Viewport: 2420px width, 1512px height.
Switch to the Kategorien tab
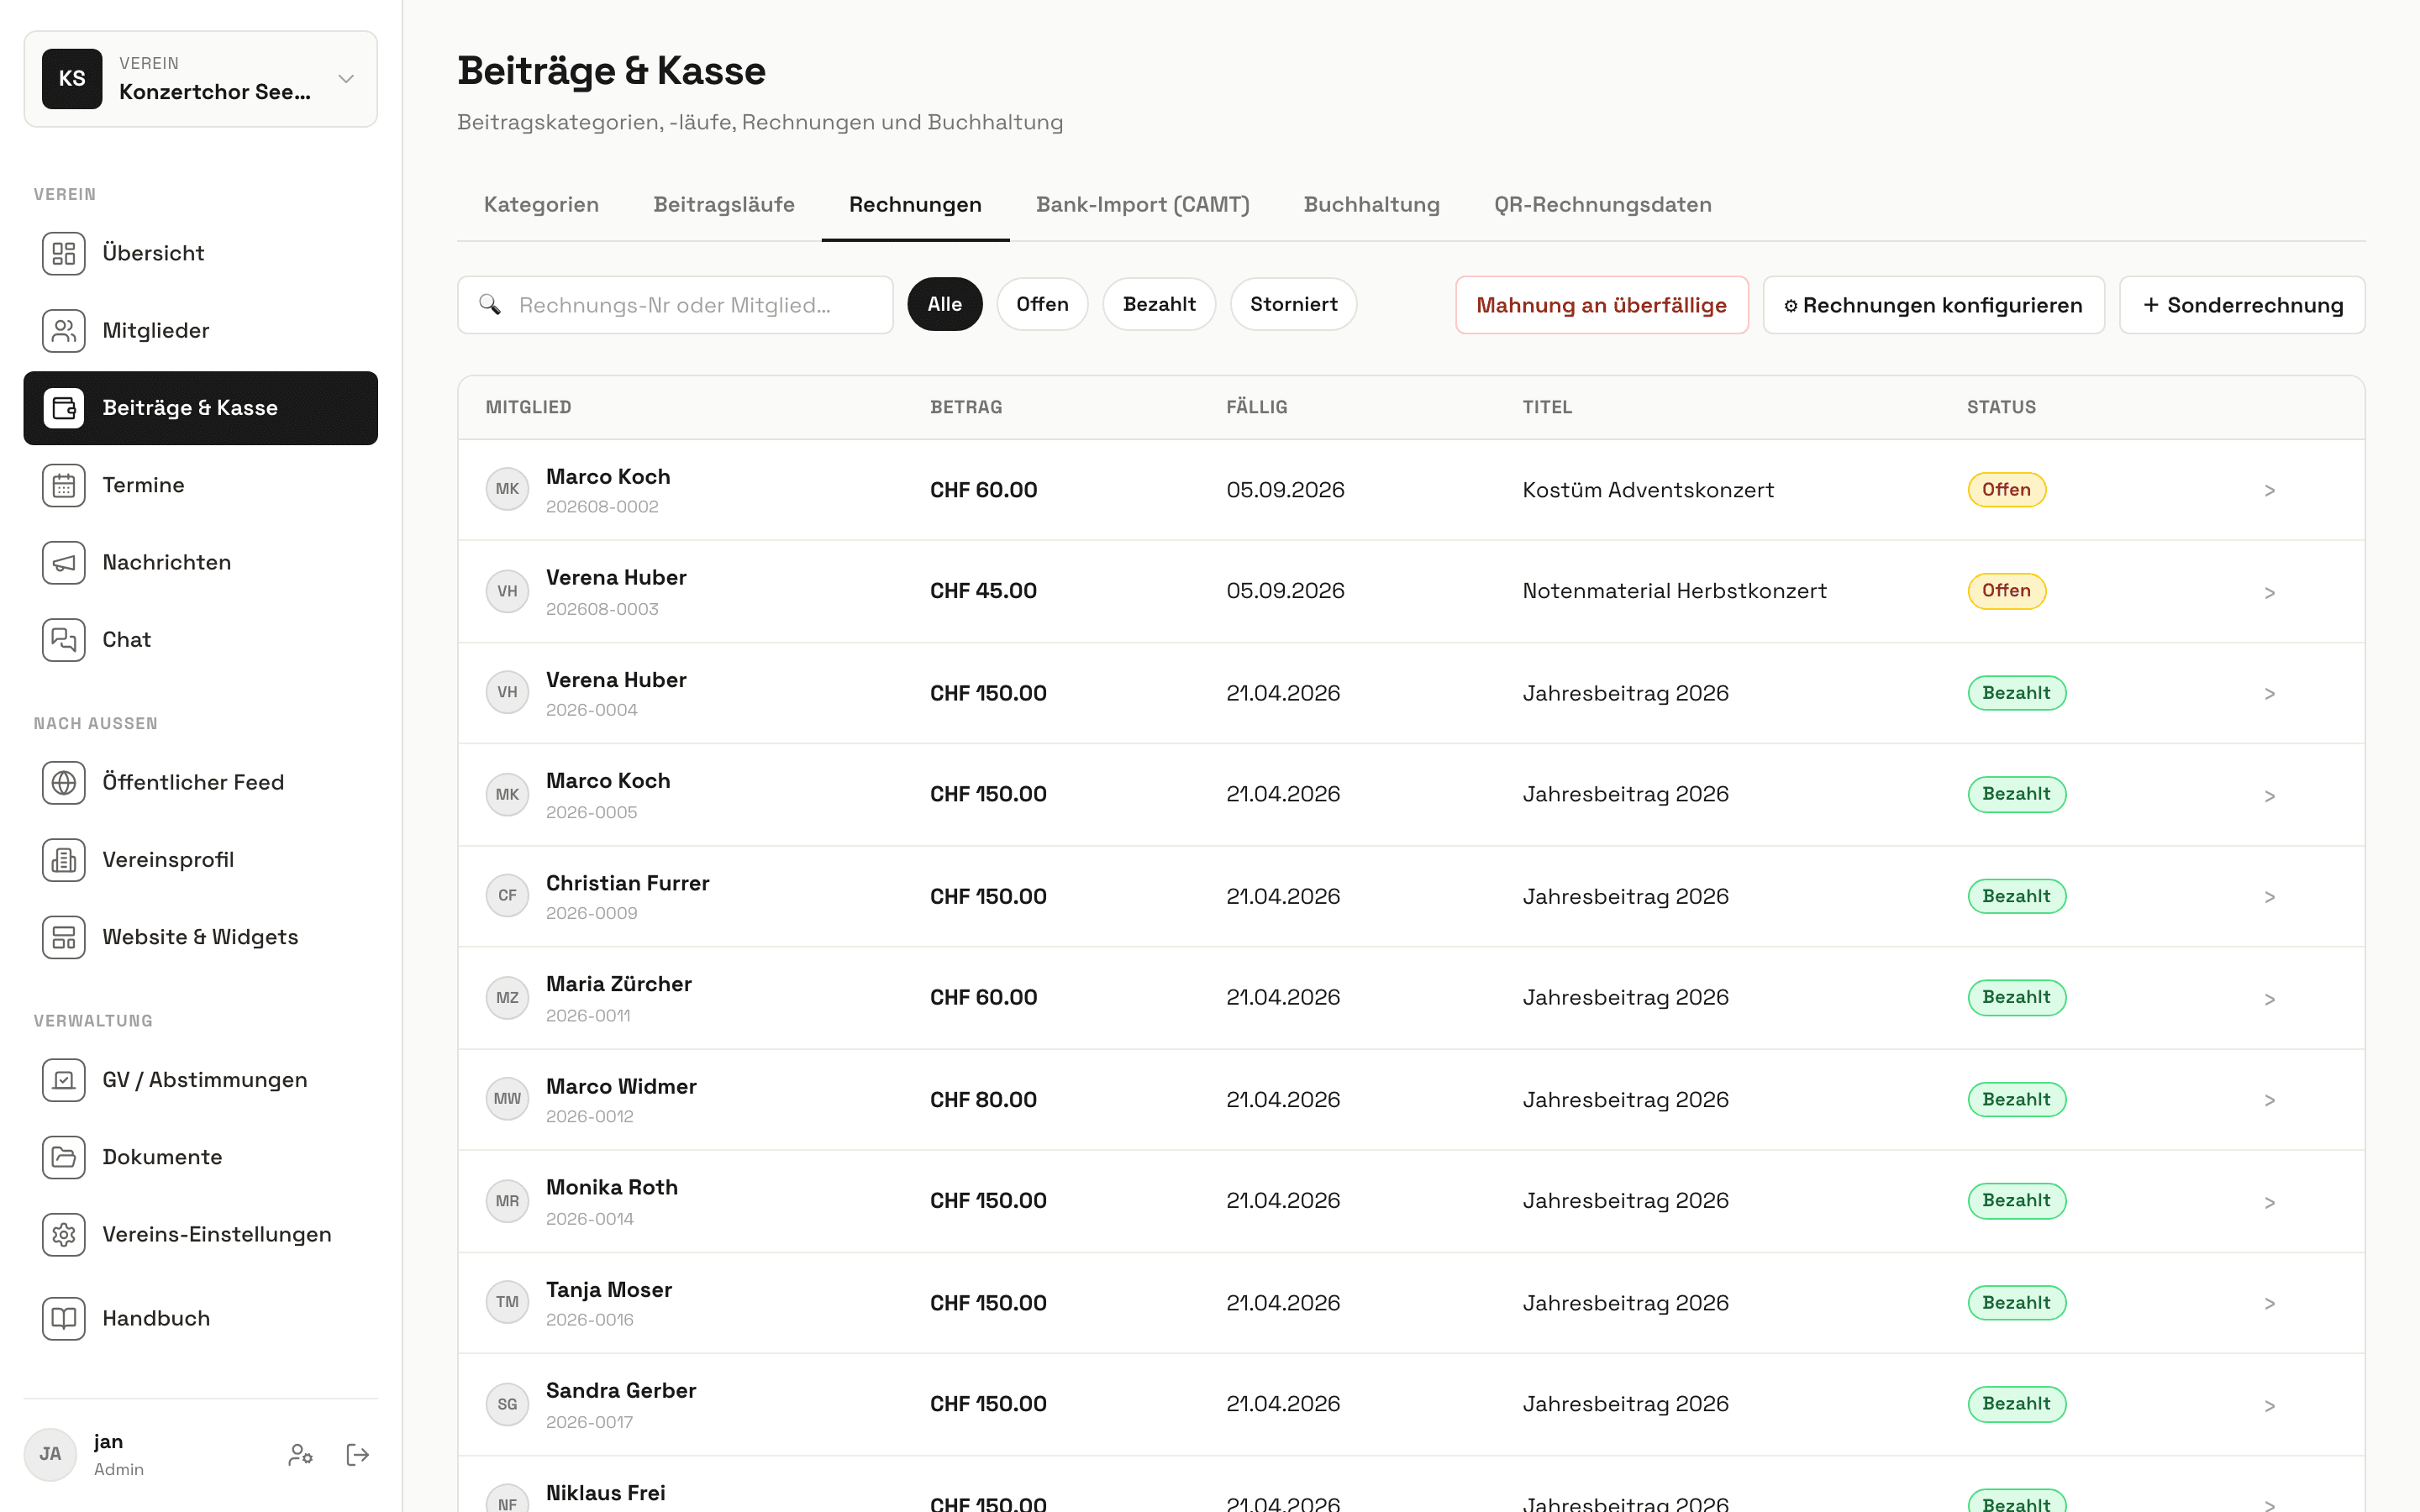click(541, 205)
